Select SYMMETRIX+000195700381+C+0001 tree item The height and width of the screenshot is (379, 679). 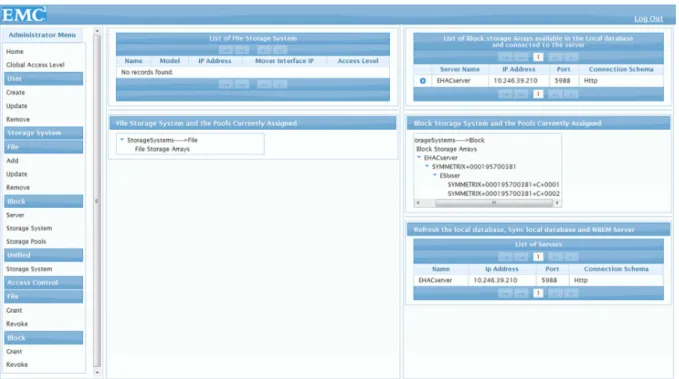pos(503,185)
